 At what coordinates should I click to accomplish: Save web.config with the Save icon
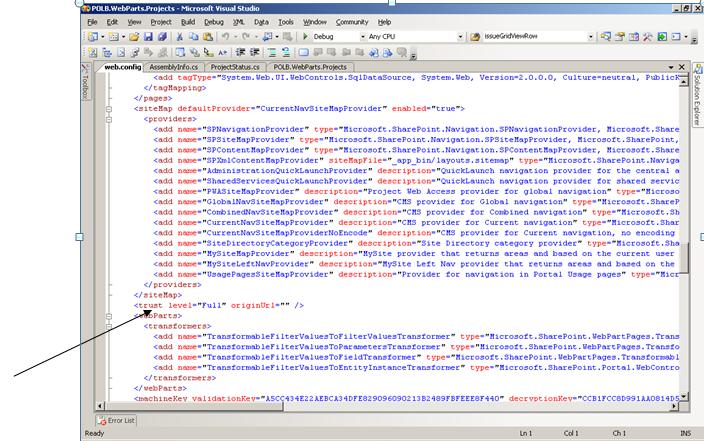pos(148,37)
